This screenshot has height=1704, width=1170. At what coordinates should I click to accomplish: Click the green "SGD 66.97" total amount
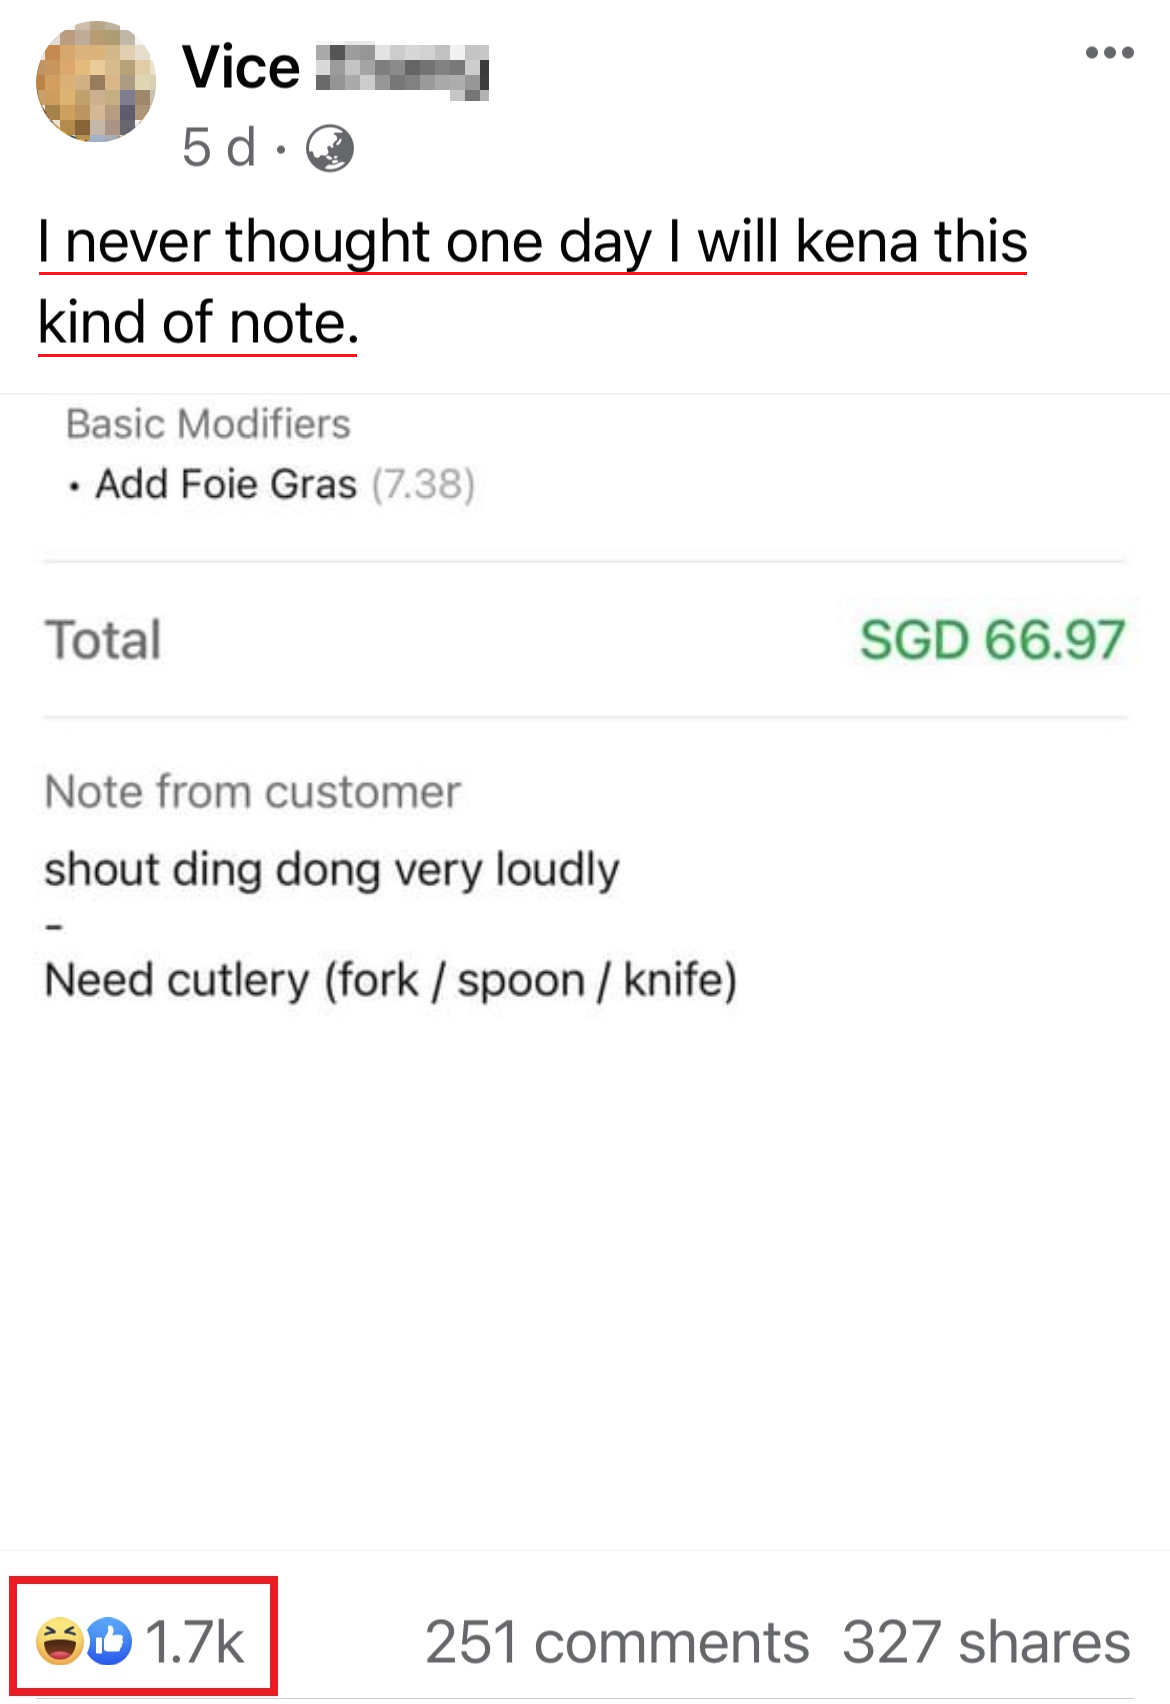point(992,640)
